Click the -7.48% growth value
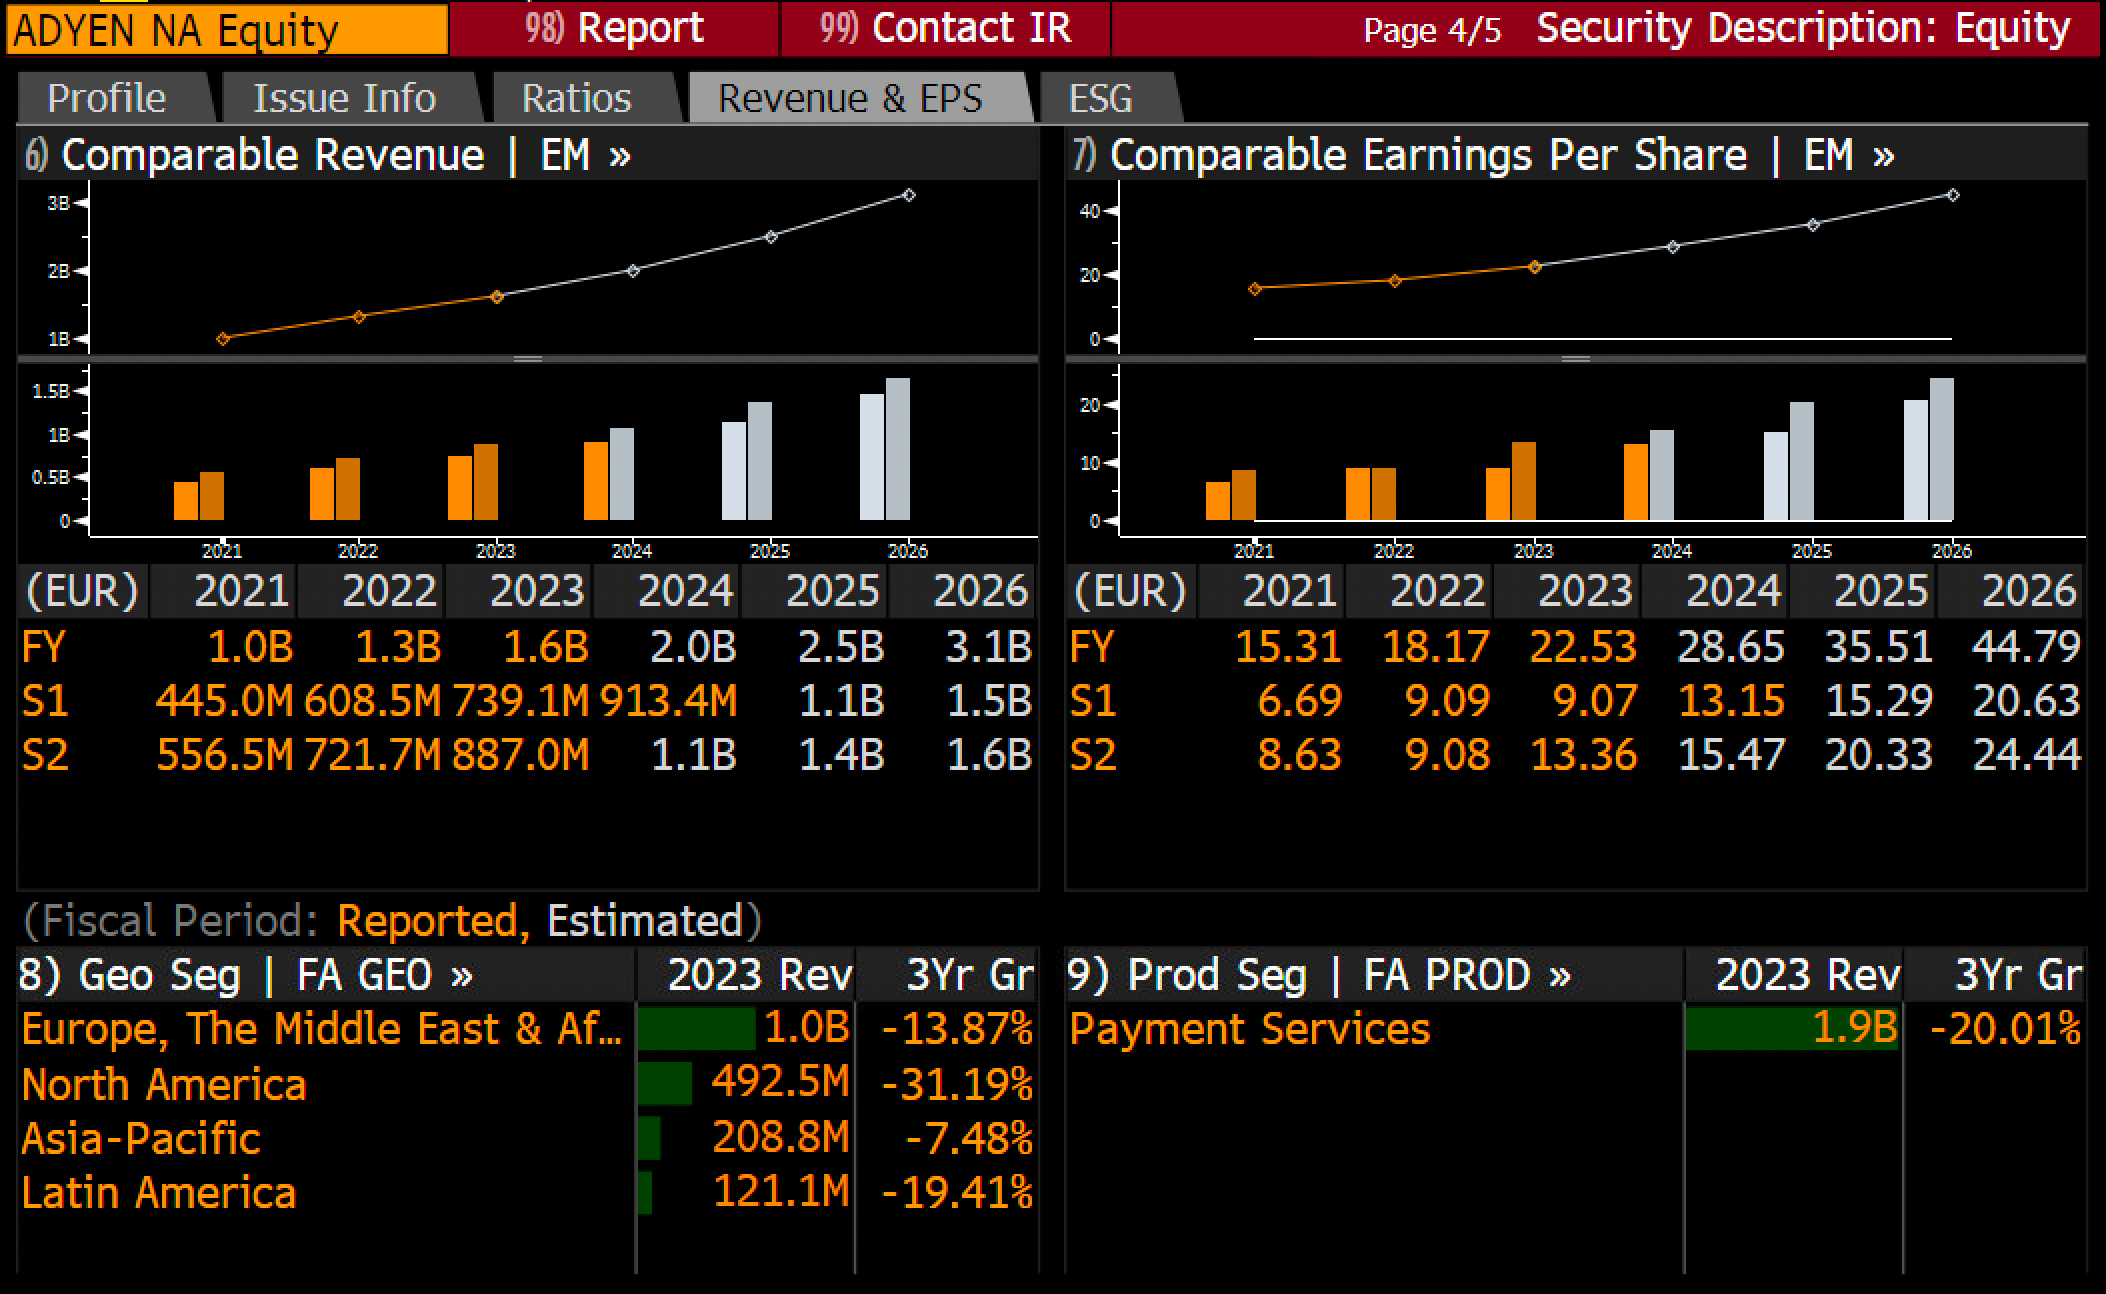 click(x=969, y=1138)
